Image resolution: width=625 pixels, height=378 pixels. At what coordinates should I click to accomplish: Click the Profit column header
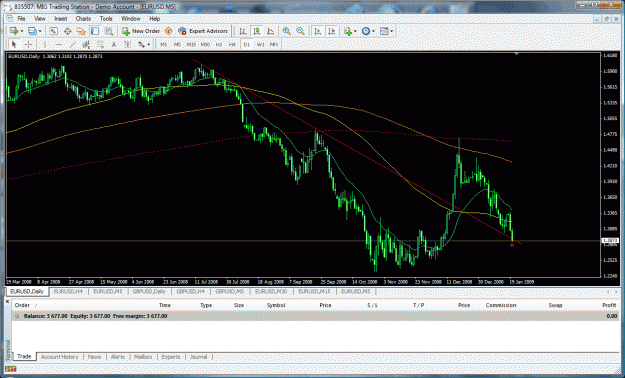tap(609, 305)
